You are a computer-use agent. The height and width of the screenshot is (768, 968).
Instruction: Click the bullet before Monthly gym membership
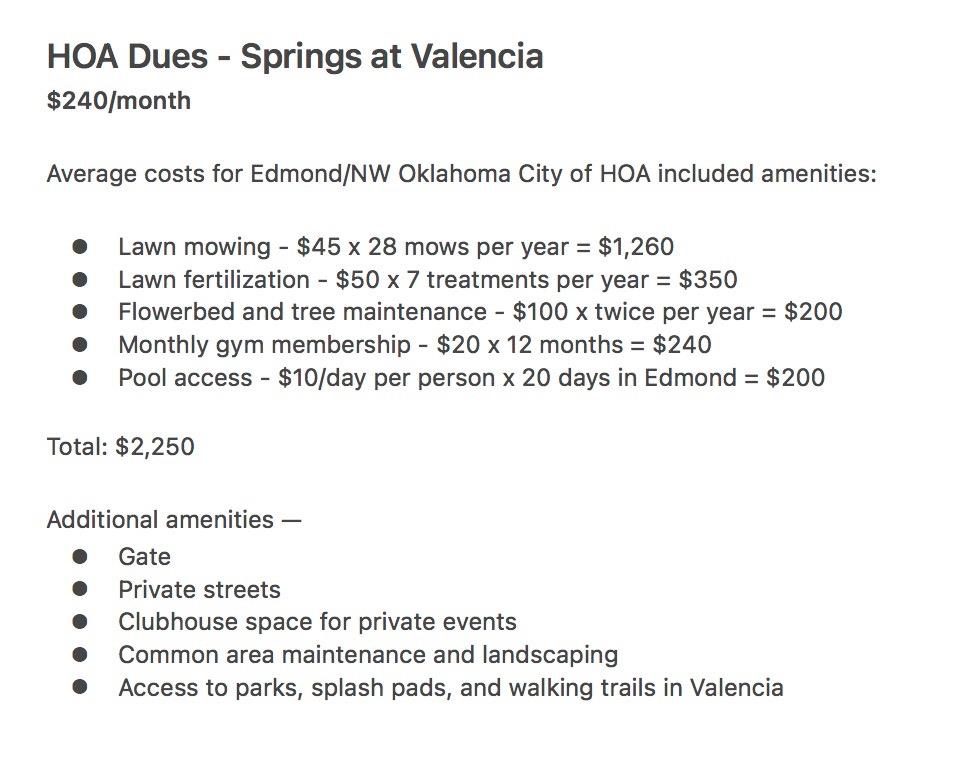[x=80, y=344]
